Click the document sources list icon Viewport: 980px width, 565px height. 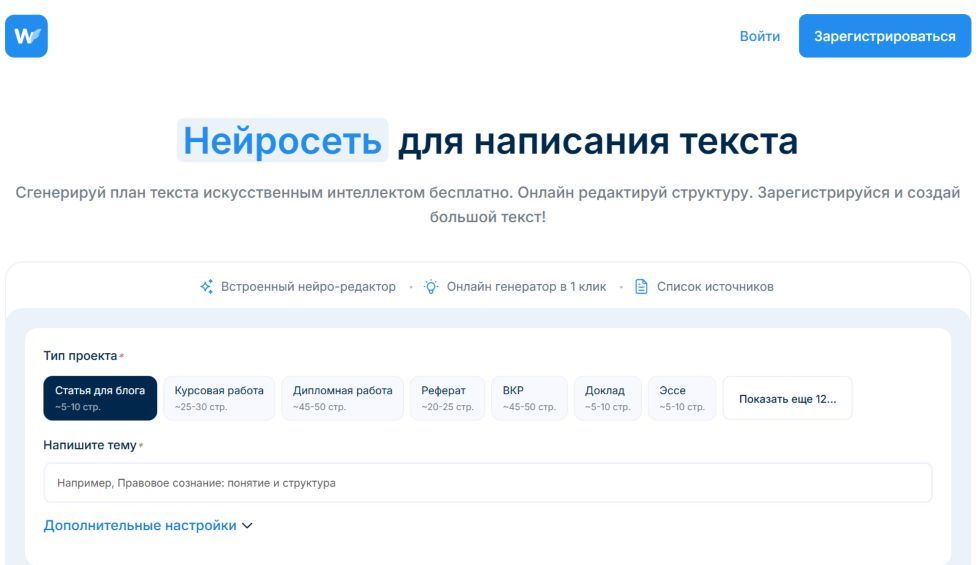pos(641,286)
